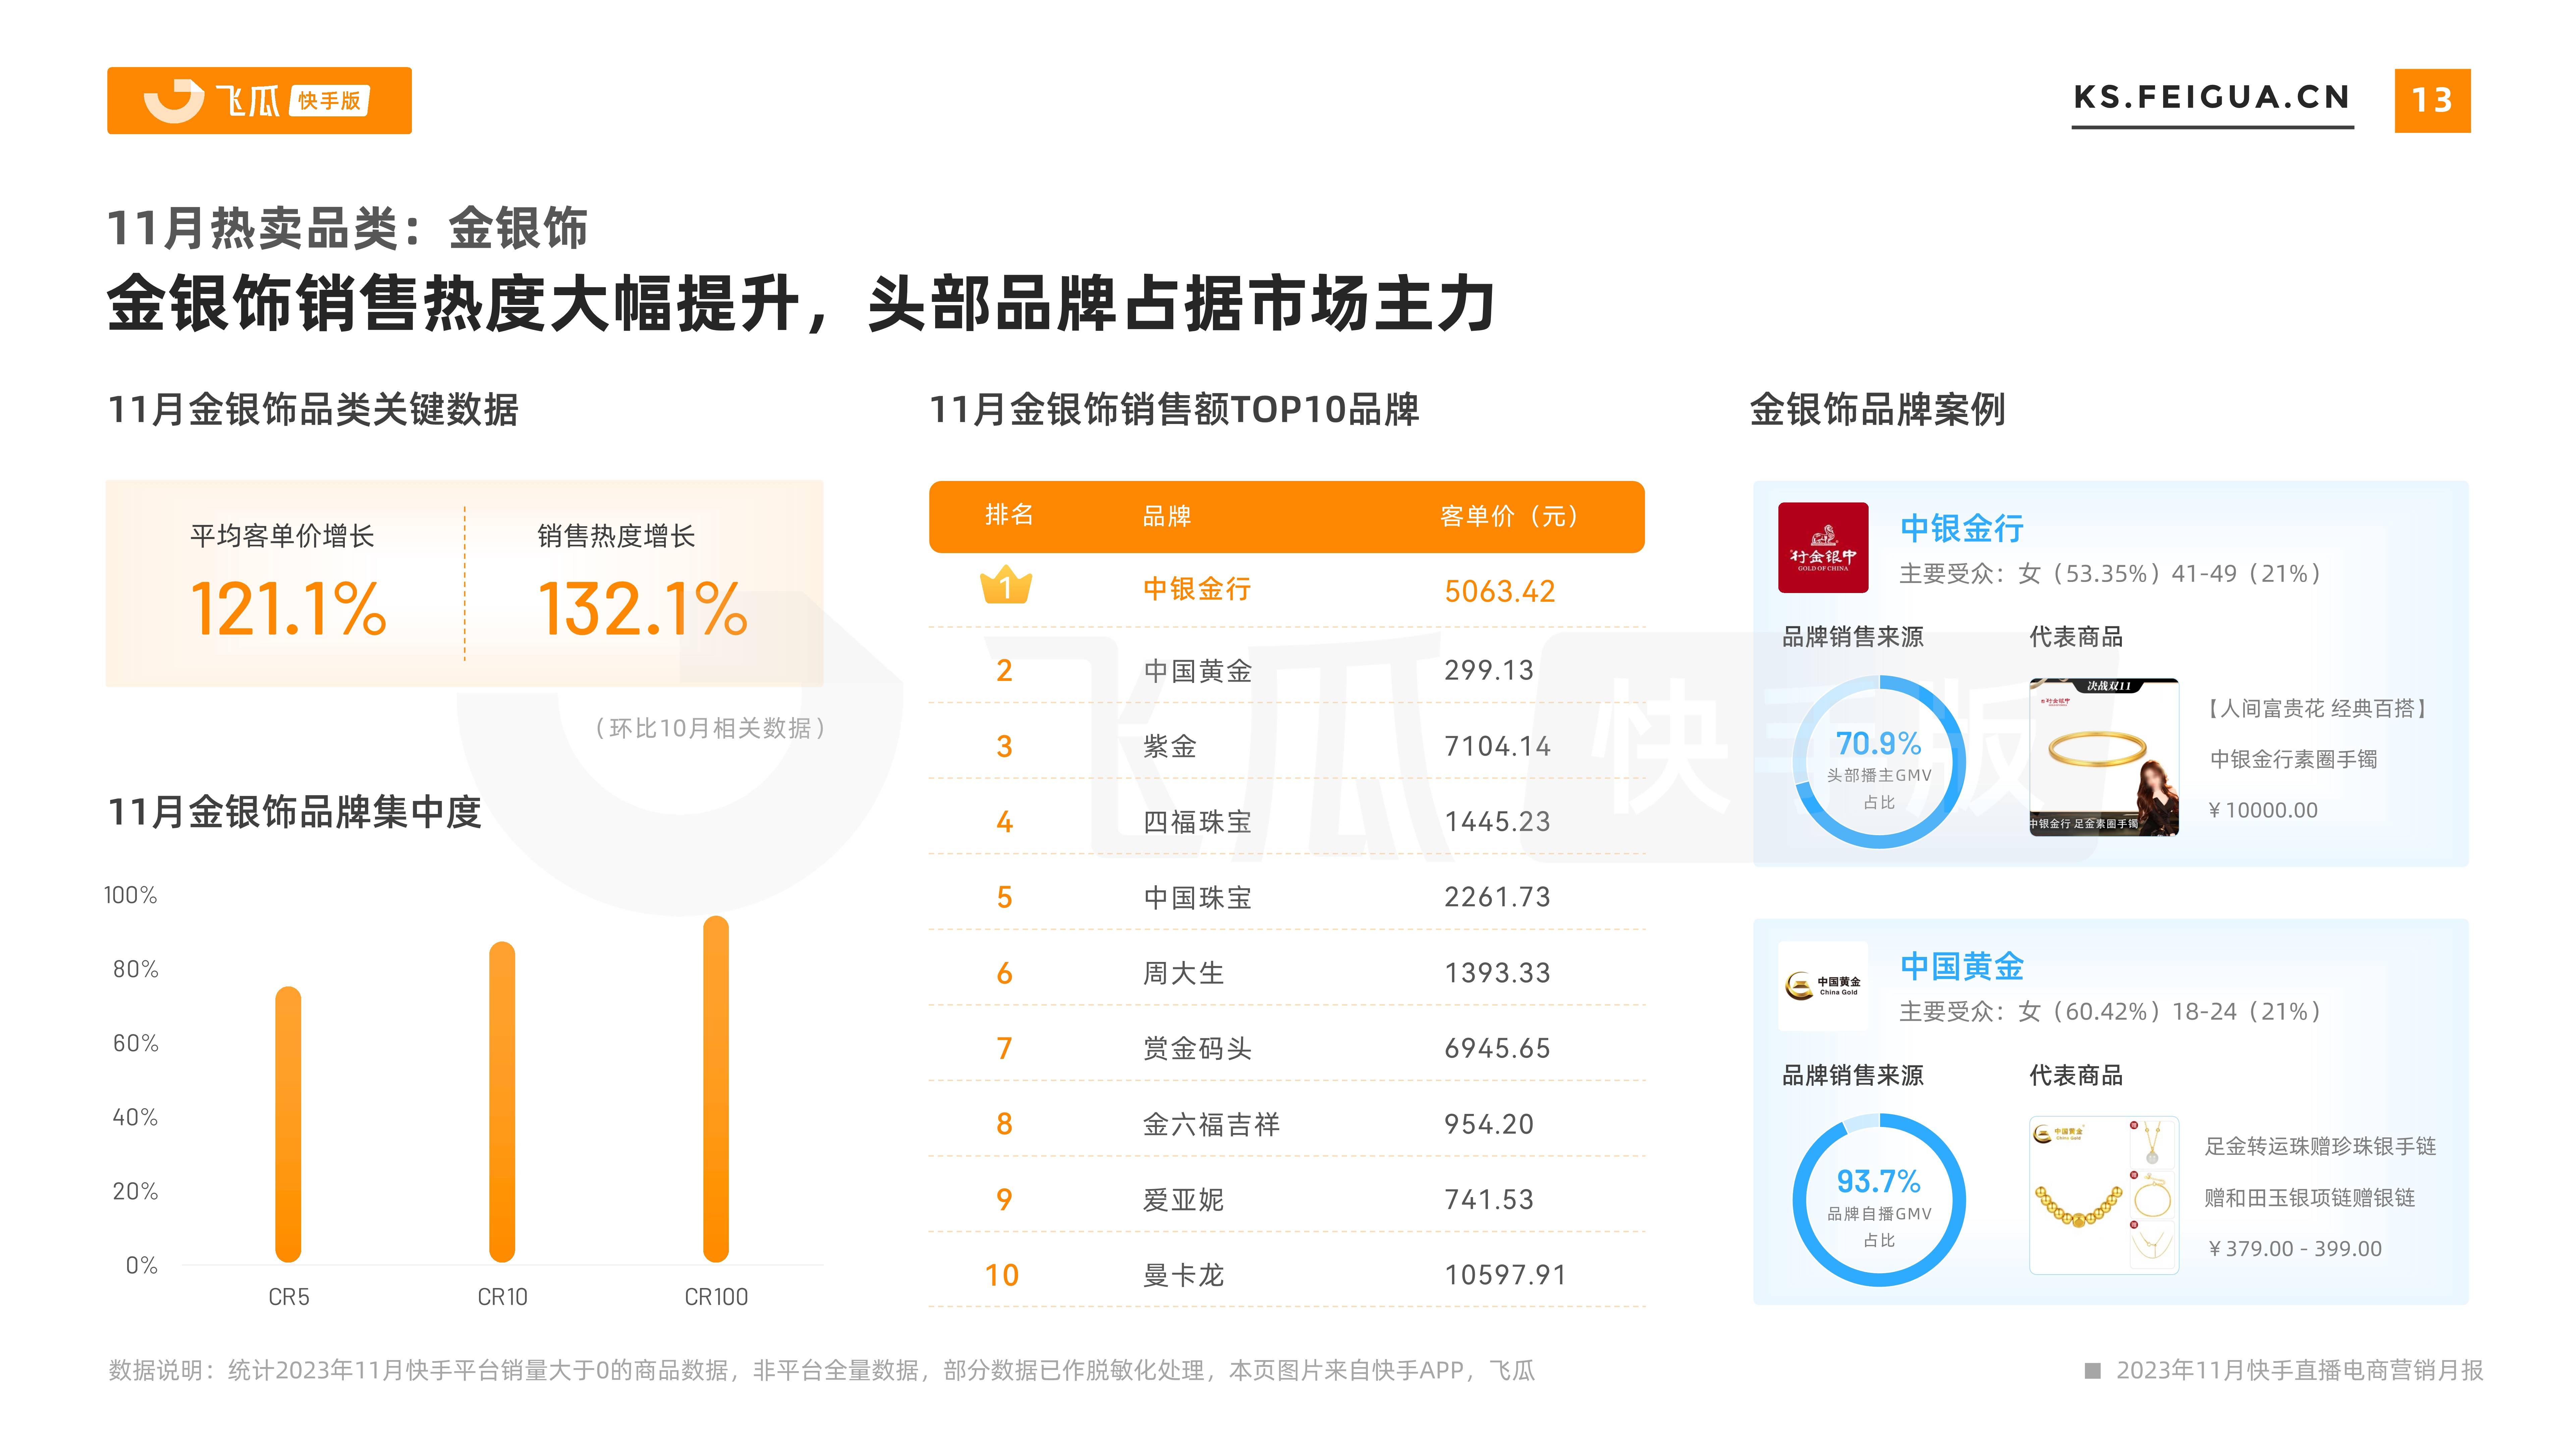Screen dimensions: 2576x1449
Task: Select the 金六福吉祥 brand row
Action: [1211, 1124]
